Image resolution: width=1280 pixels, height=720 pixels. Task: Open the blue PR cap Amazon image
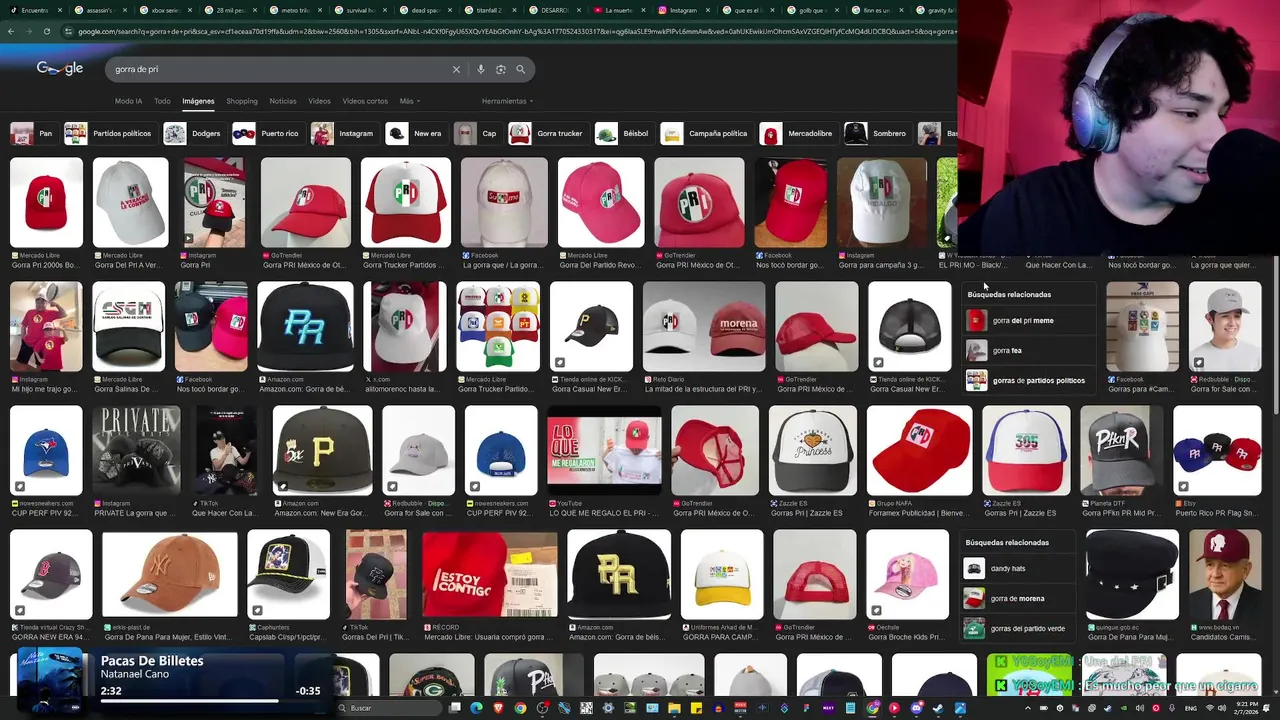pos(305,327)
